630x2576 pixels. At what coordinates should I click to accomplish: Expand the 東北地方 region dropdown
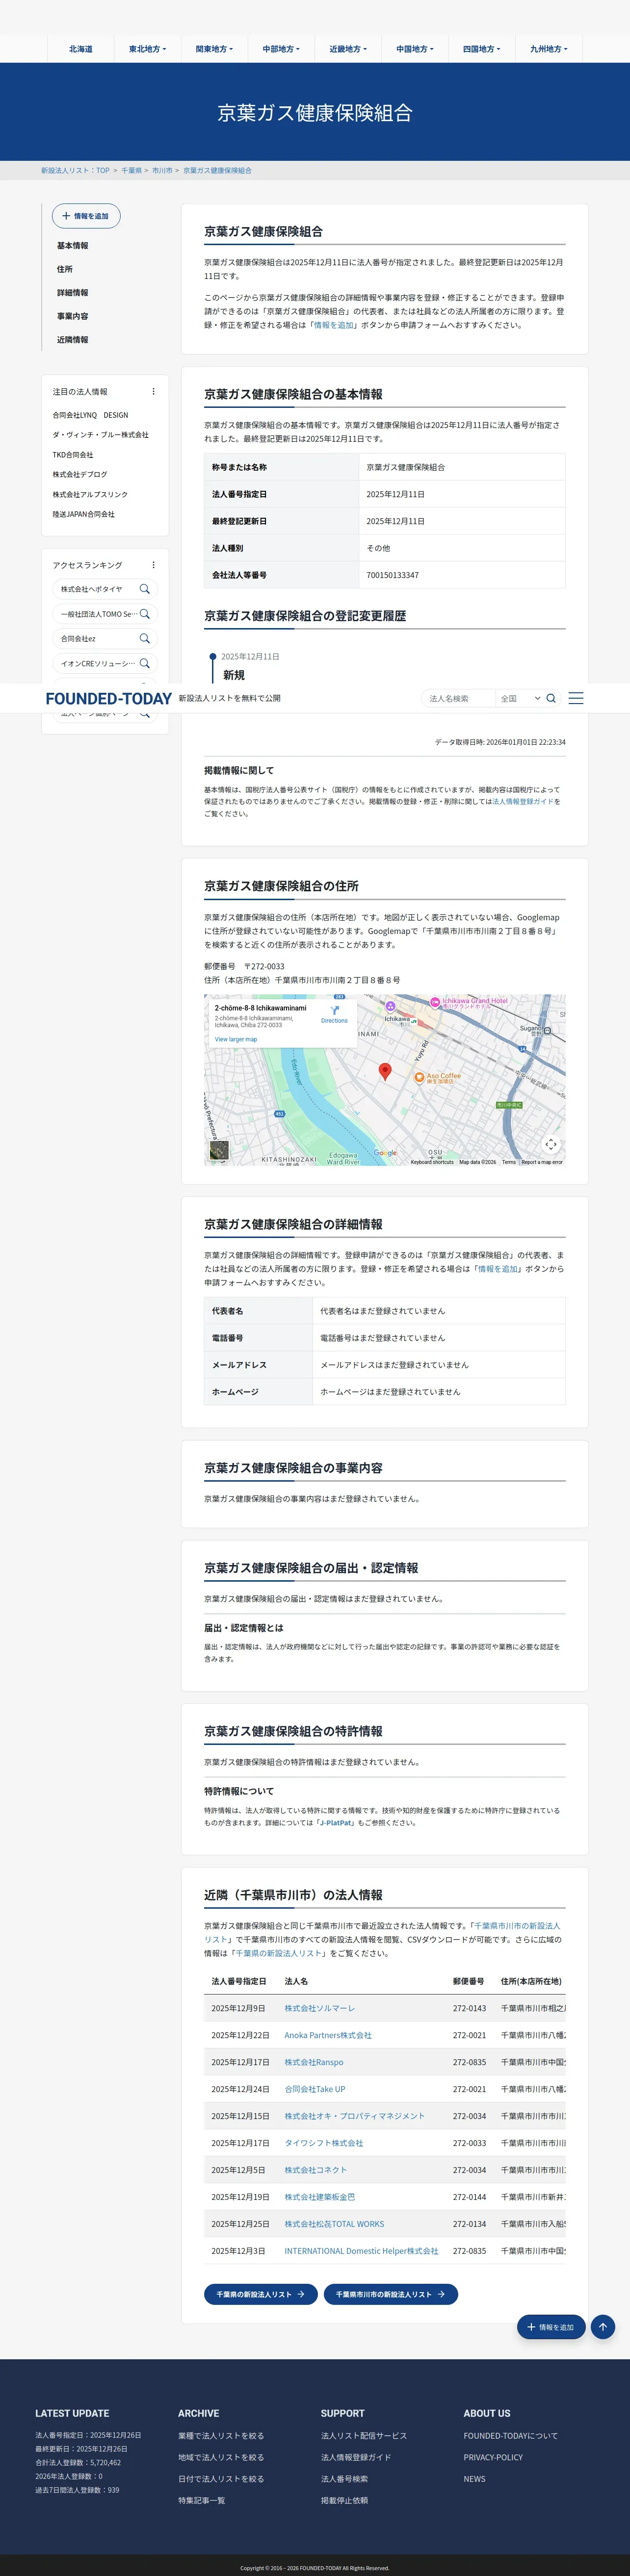(148, 49)
